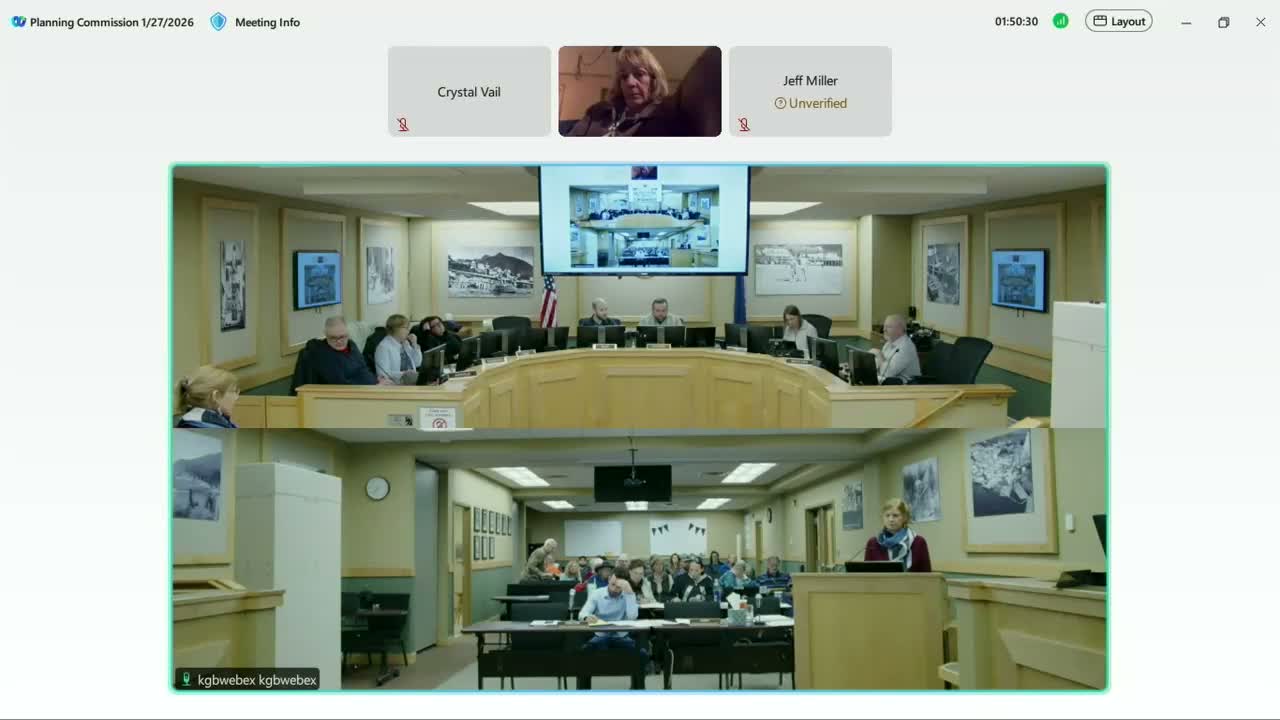Click the Unverified question mark icon

[780, 103]
